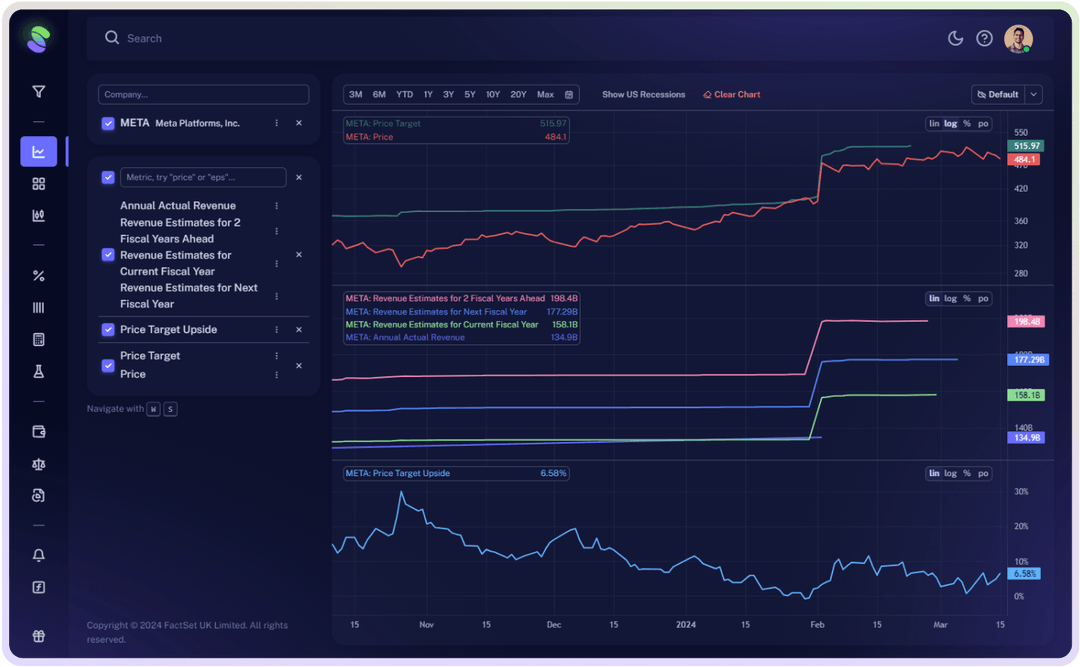Open kebab menu next to Meta Platforms, Inc.

click(277, 123)
